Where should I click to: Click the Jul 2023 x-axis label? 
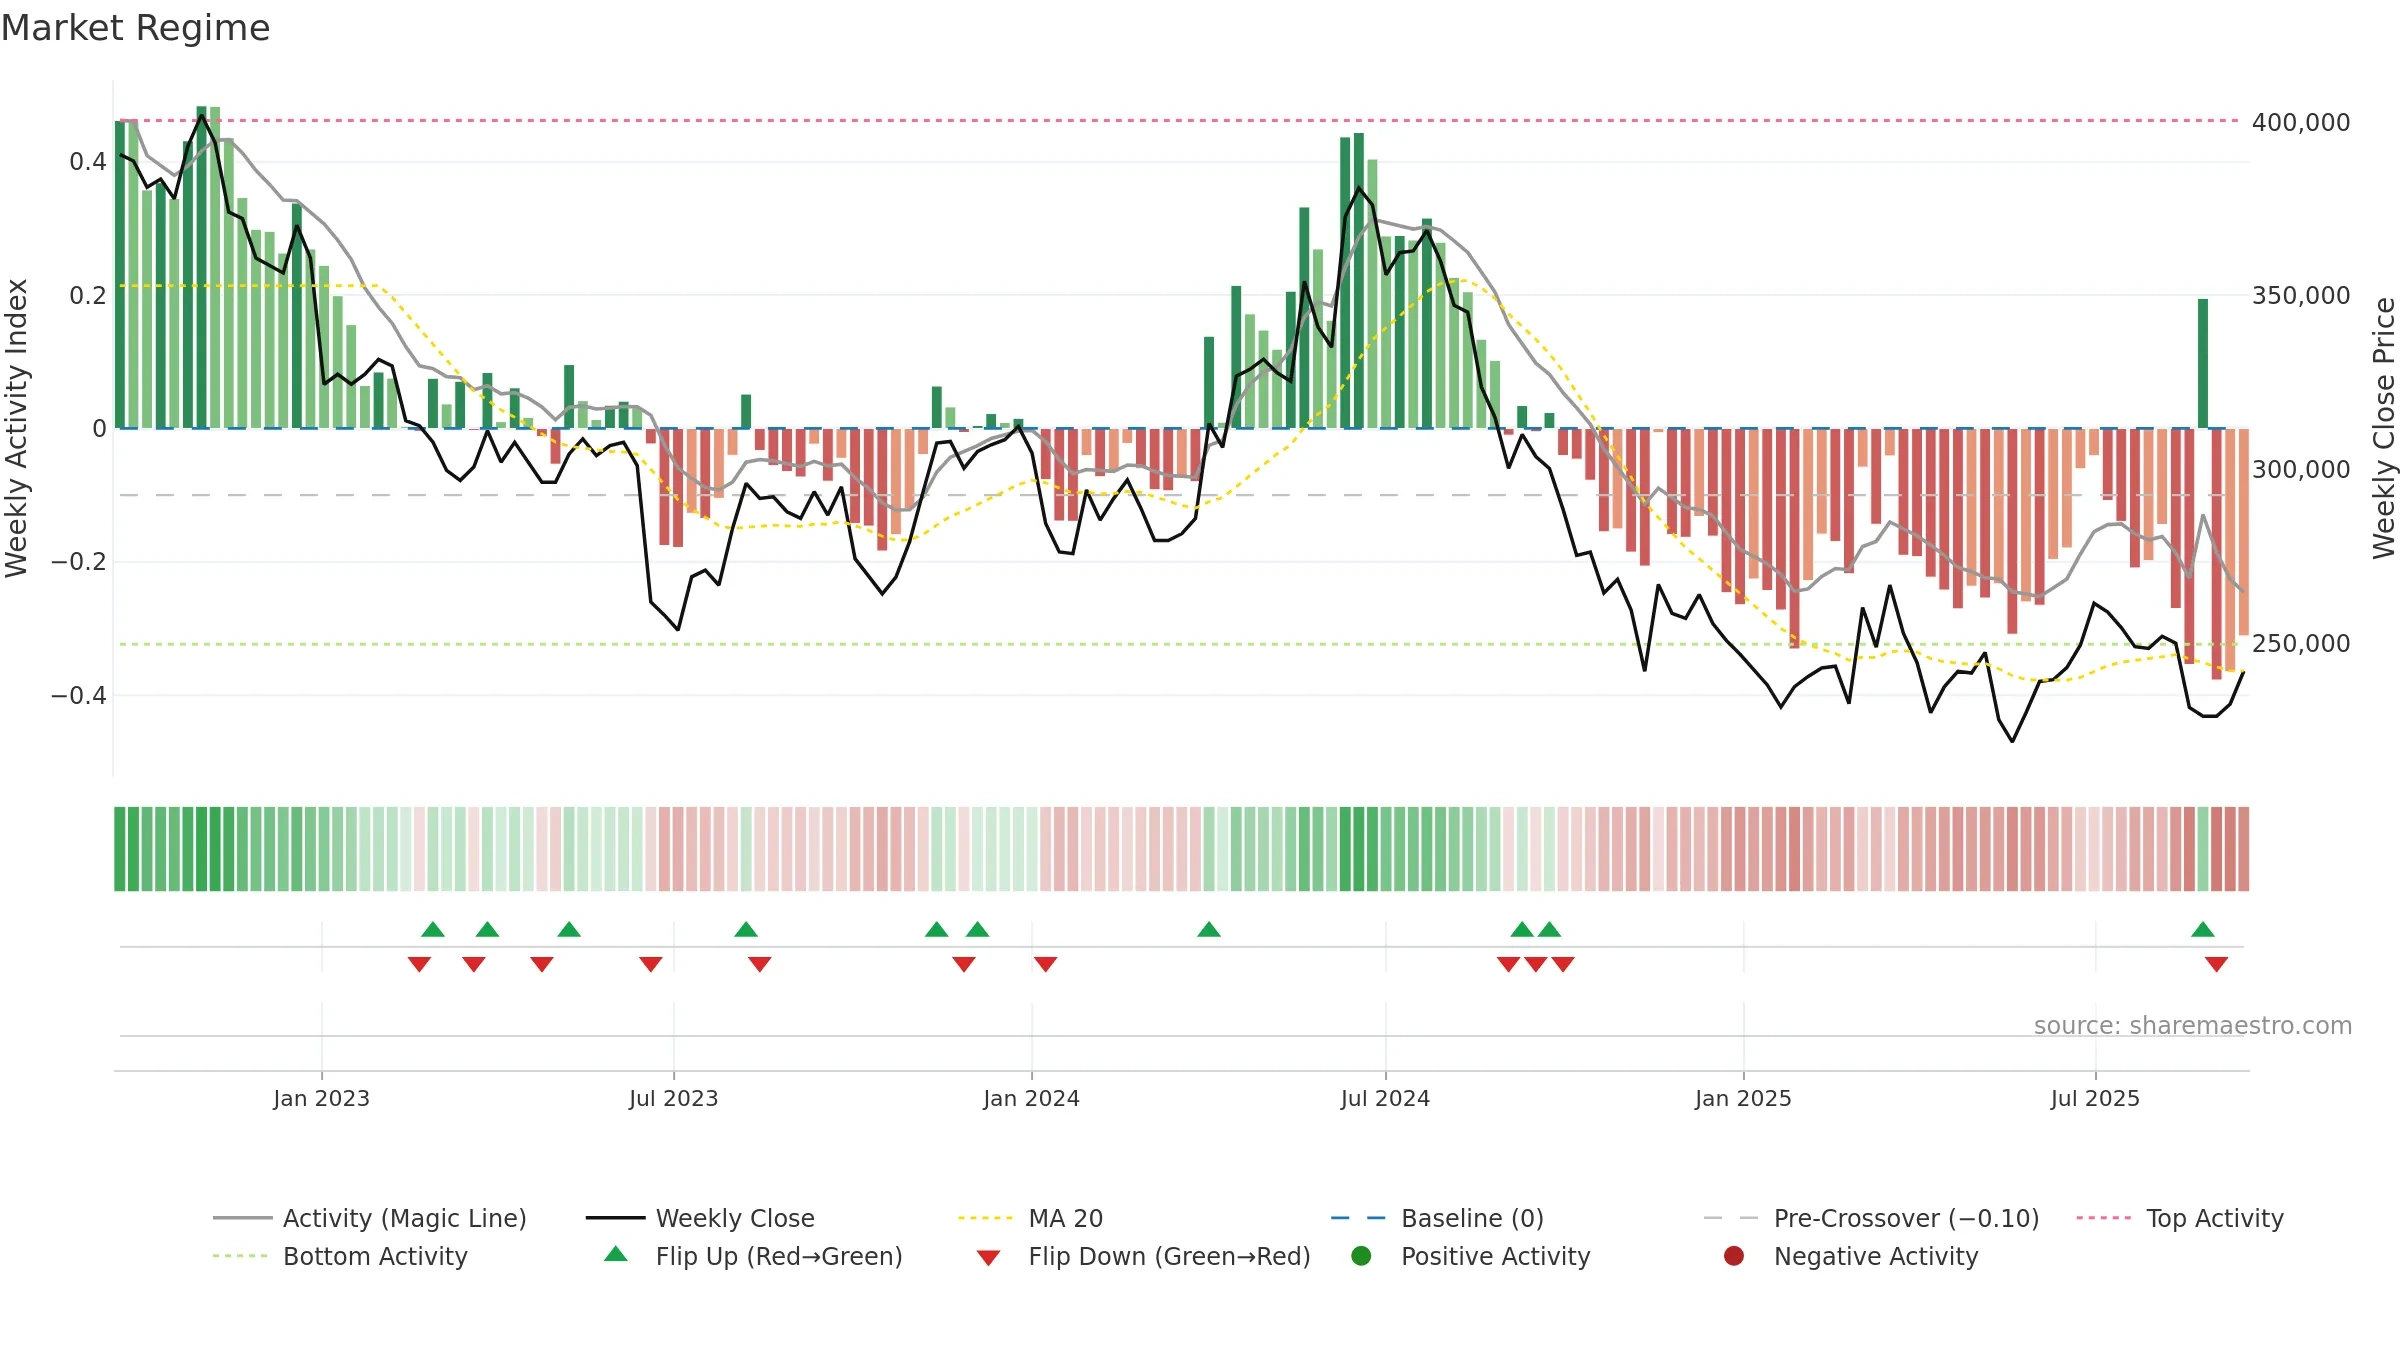pos(674,1098)
